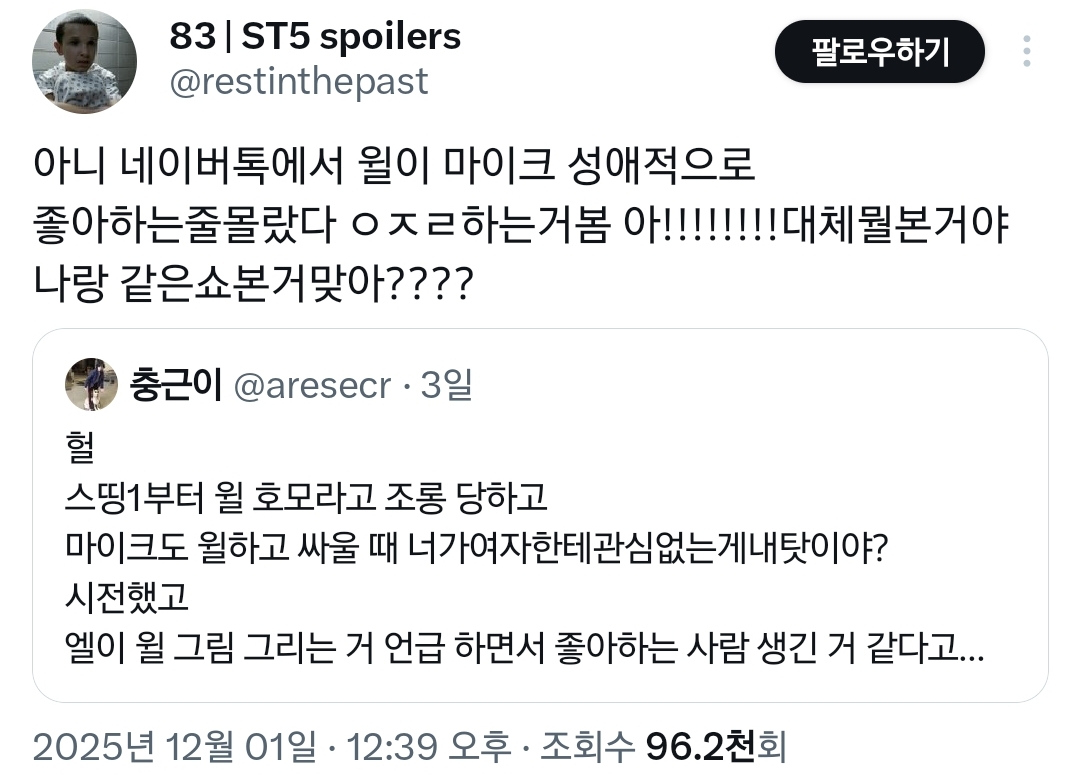Screen dimensions: 1080x776
Task: Select the quoted author name 충근이
Action: 174,385
